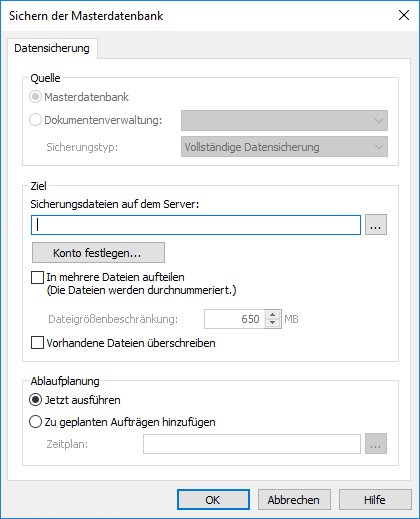The height and width of the screenshot is (519, 420).
Task: Select Zu geplanten Aufträgen hinzufügen option
Action: (35, 422)
